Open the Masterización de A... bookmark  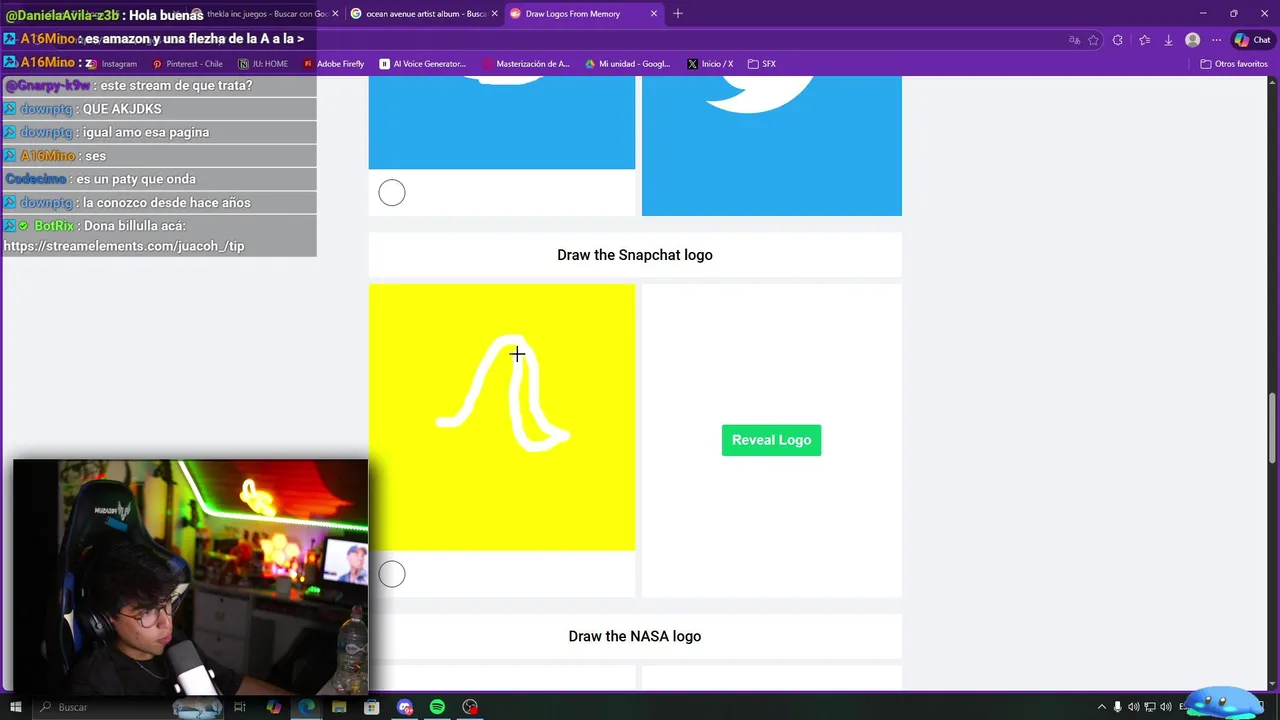[x=526, y=64]
